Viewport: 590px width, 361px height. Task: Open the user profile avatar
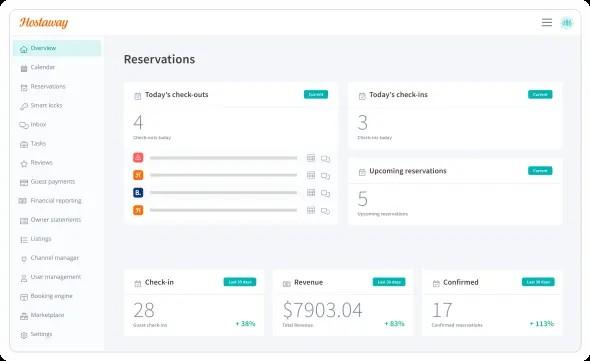point(567,23)
